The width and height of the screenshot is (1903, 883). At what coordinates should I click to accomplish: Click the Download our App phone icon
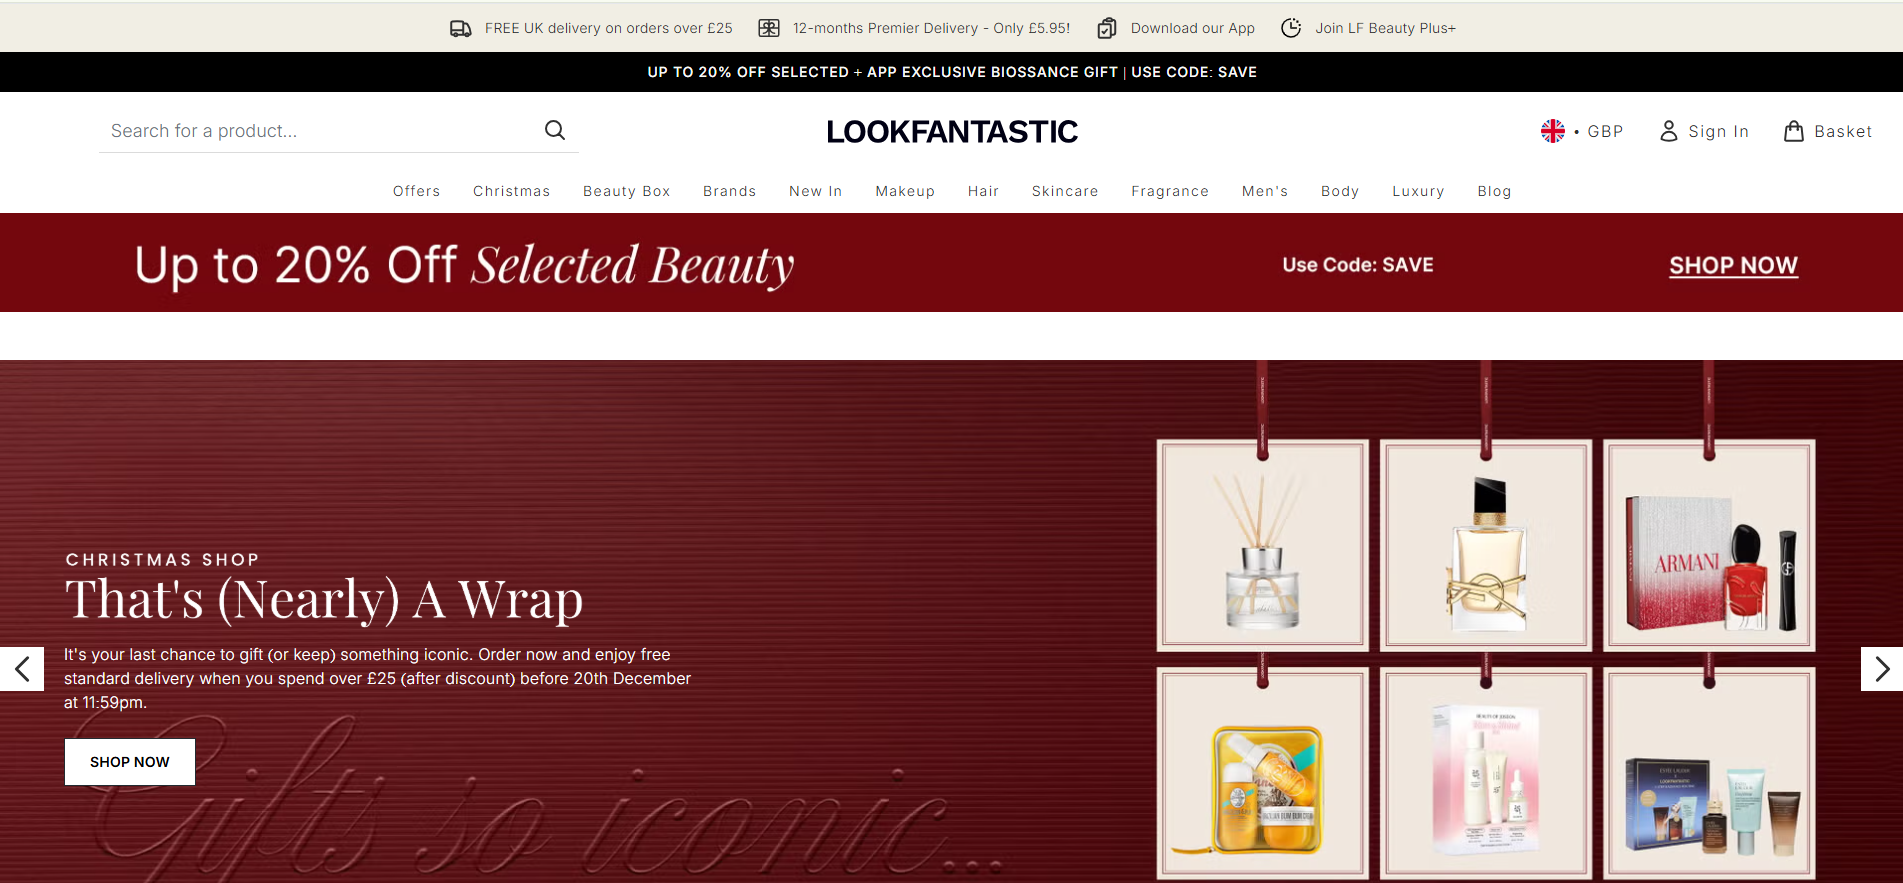[x=1106, y=28]
